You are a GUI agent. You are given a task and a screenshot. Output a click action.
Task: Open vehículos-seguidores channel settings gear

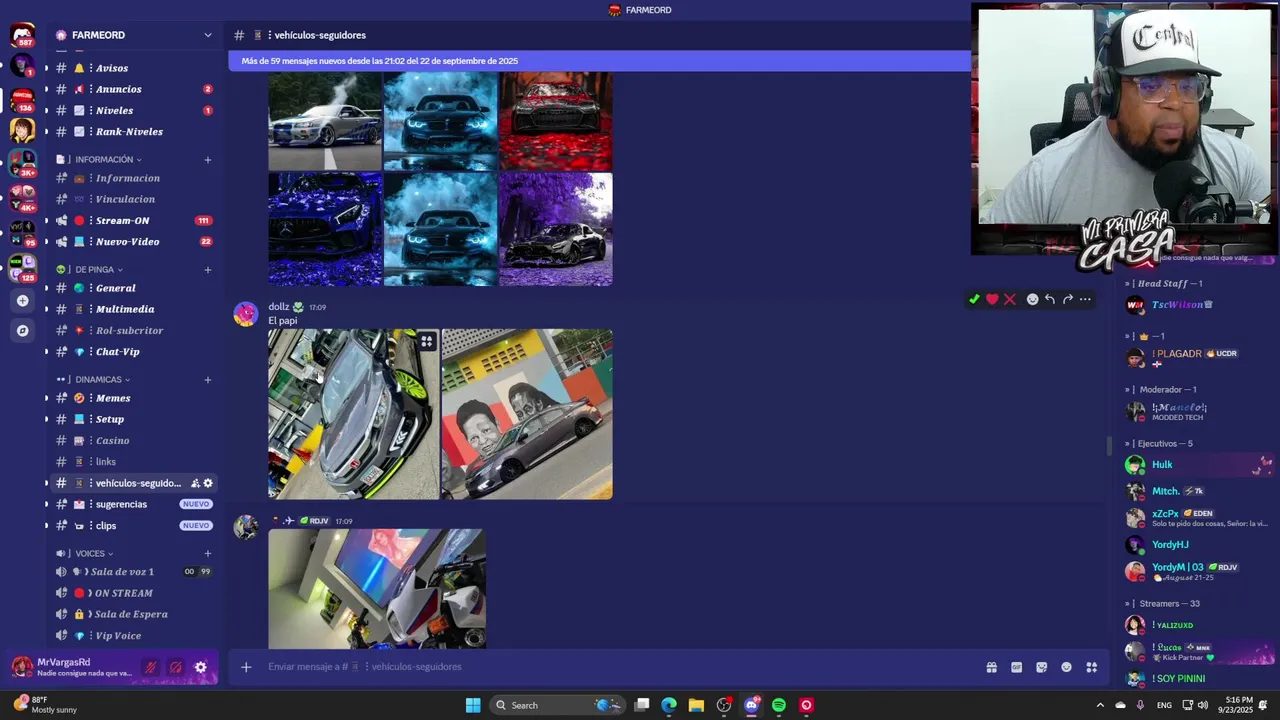pos(208,483)
